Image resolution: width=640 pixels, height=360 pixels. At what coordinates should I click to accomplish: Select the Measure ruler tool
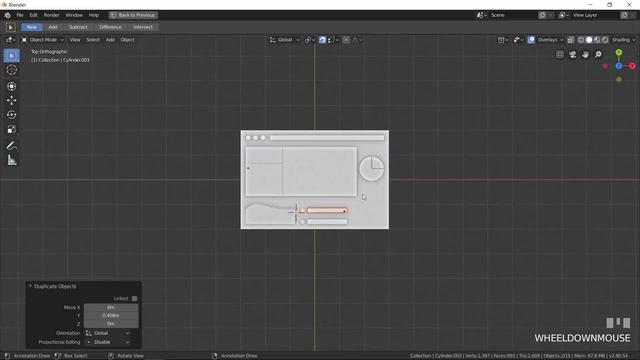11,160
